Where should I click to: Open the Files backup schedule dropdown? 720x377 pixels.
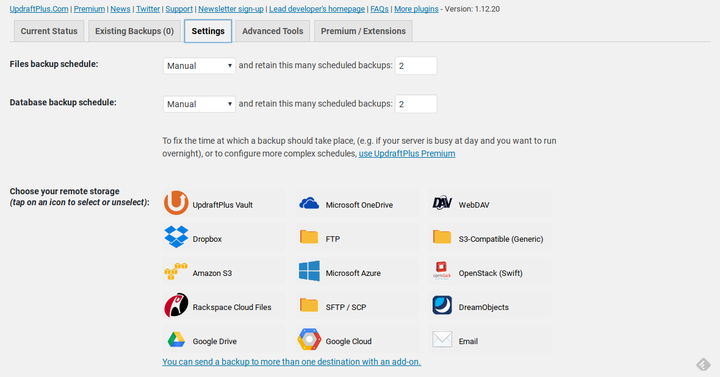[199, 66]
